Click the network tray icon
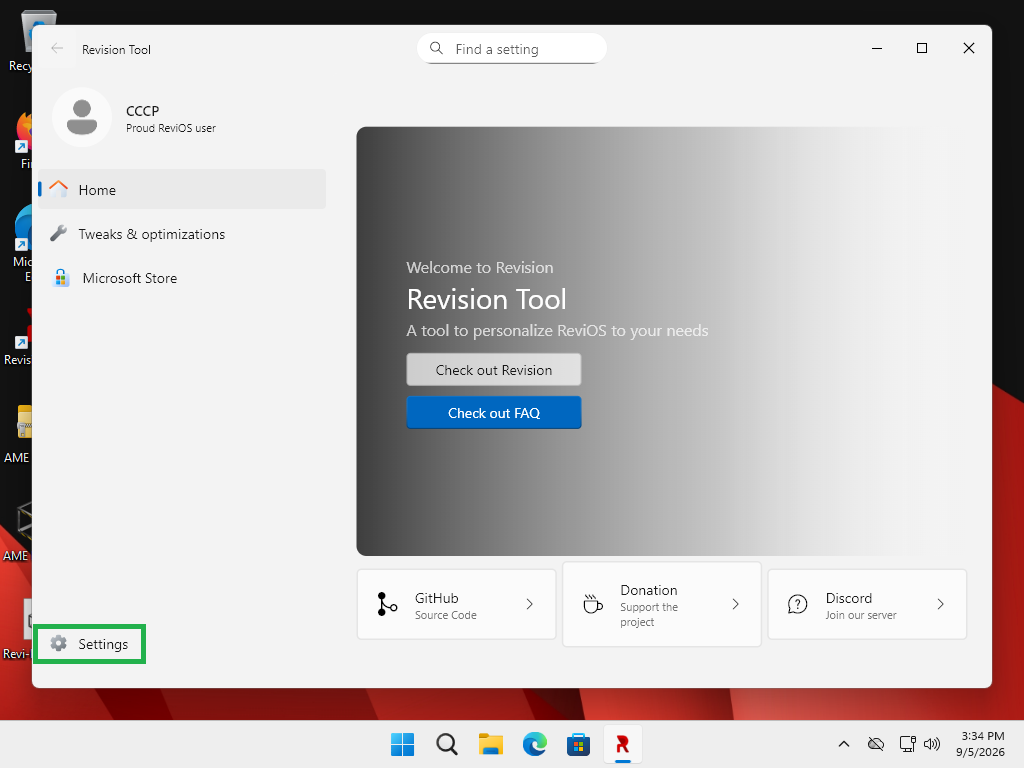The width and height of the screenshot is (1024, 768). [907, 744]
